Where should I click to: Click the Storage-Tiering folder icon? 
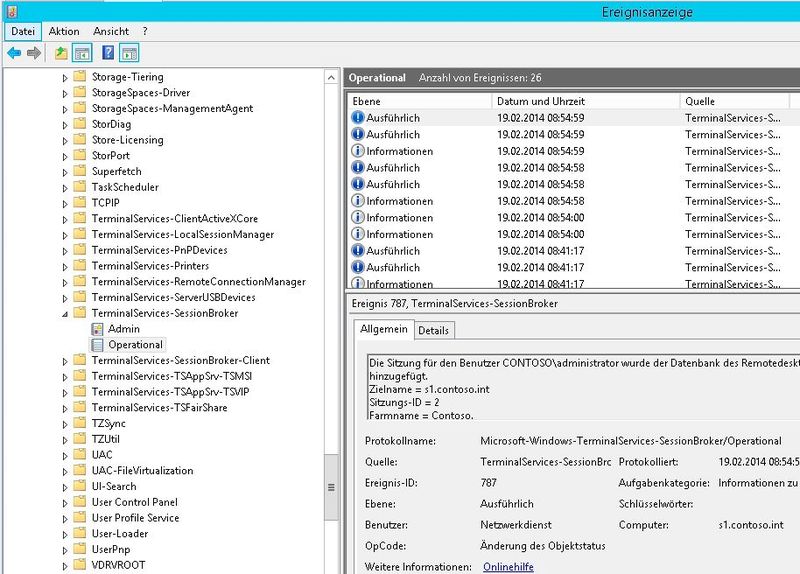coord(80,77)
